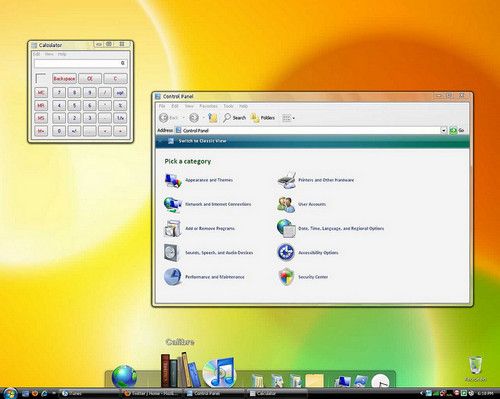Click the Internet Explorer quick launch icon

click(x=44, y=394)
